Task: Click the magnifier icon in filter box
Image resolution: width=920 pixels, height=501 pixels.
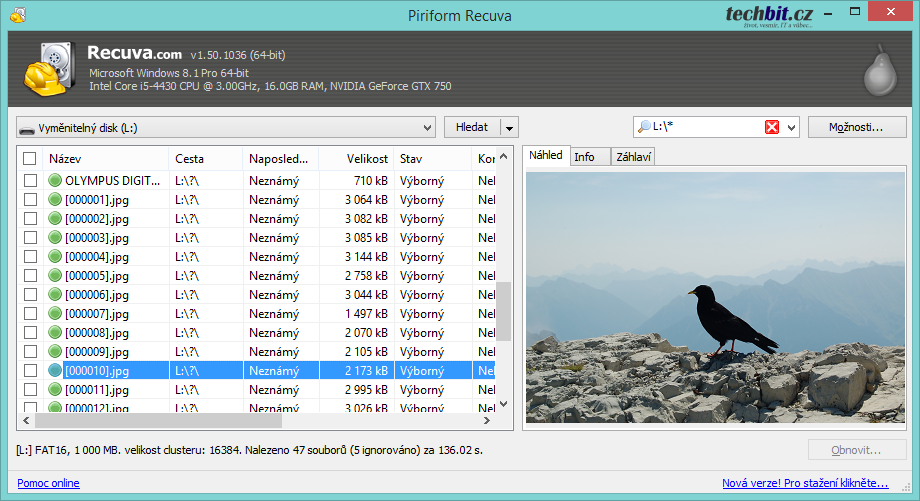Action: pyautogui.click(x=644, y=127)
